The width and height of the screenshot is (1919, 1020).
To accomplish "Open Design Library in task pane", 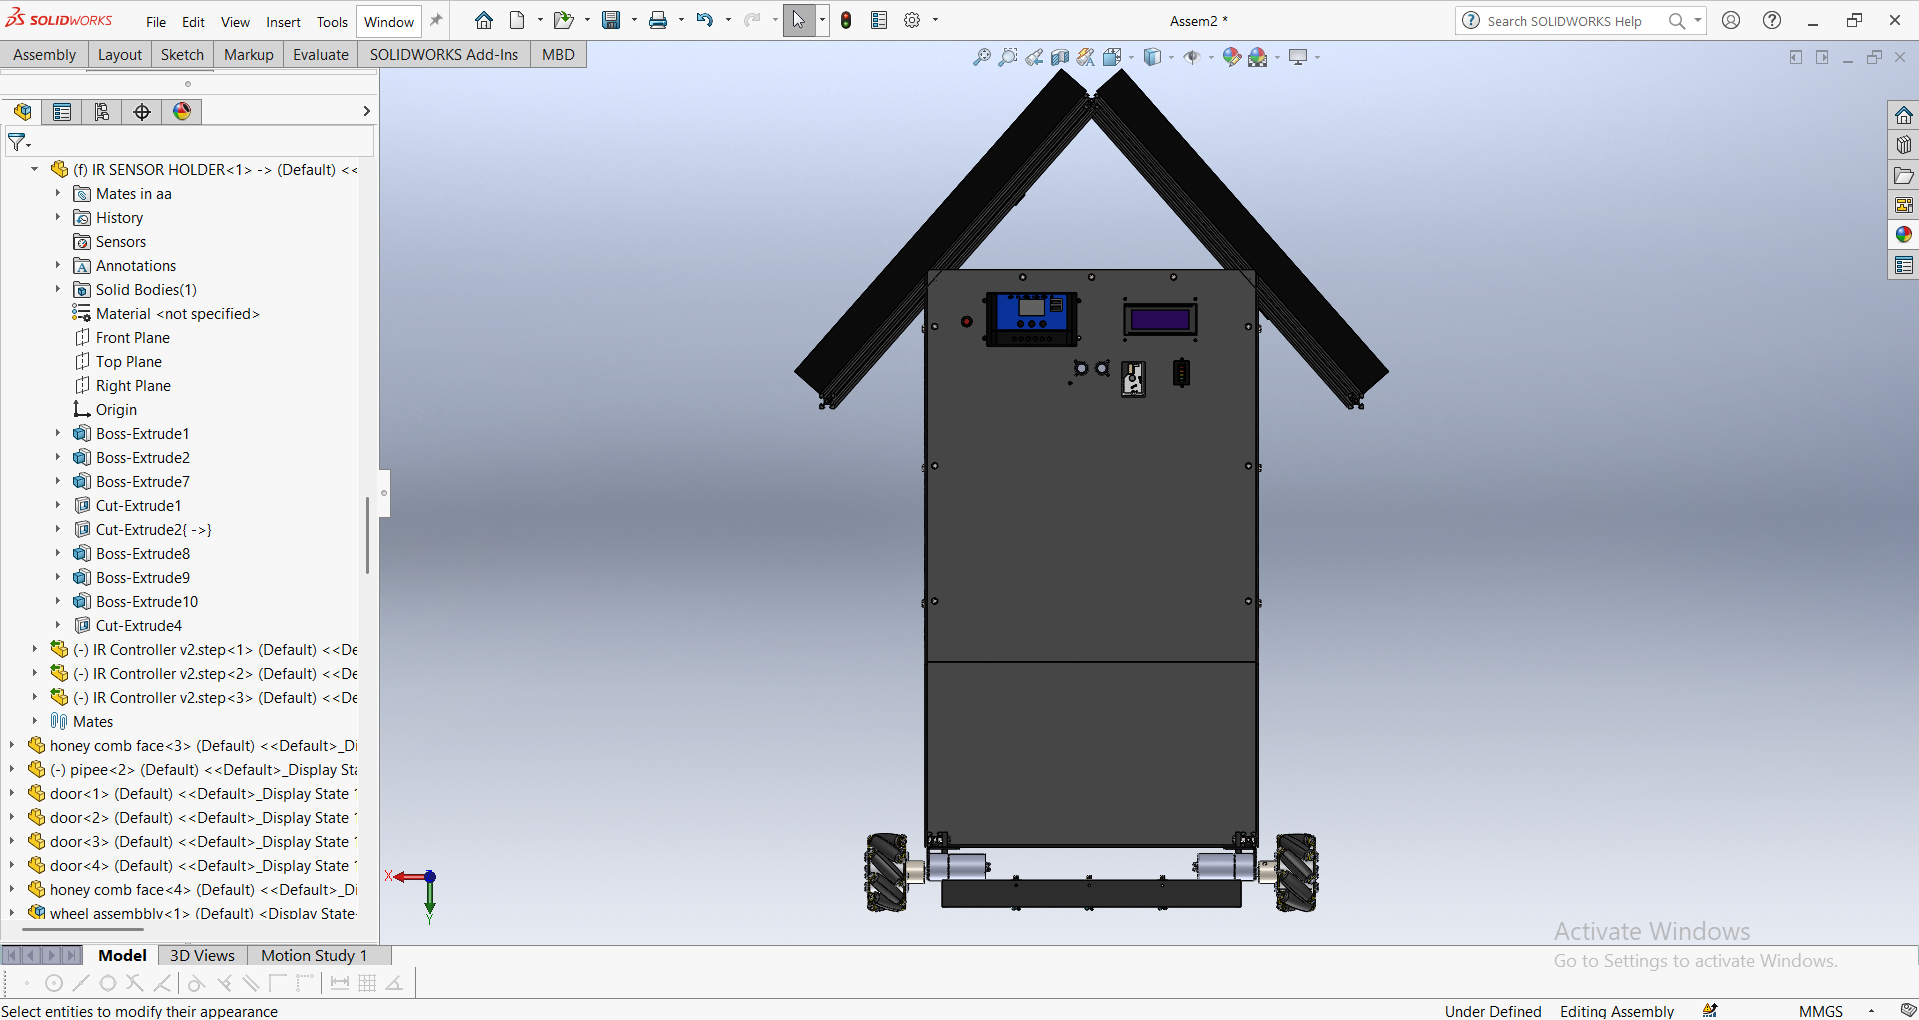I will coord(1904,145).
